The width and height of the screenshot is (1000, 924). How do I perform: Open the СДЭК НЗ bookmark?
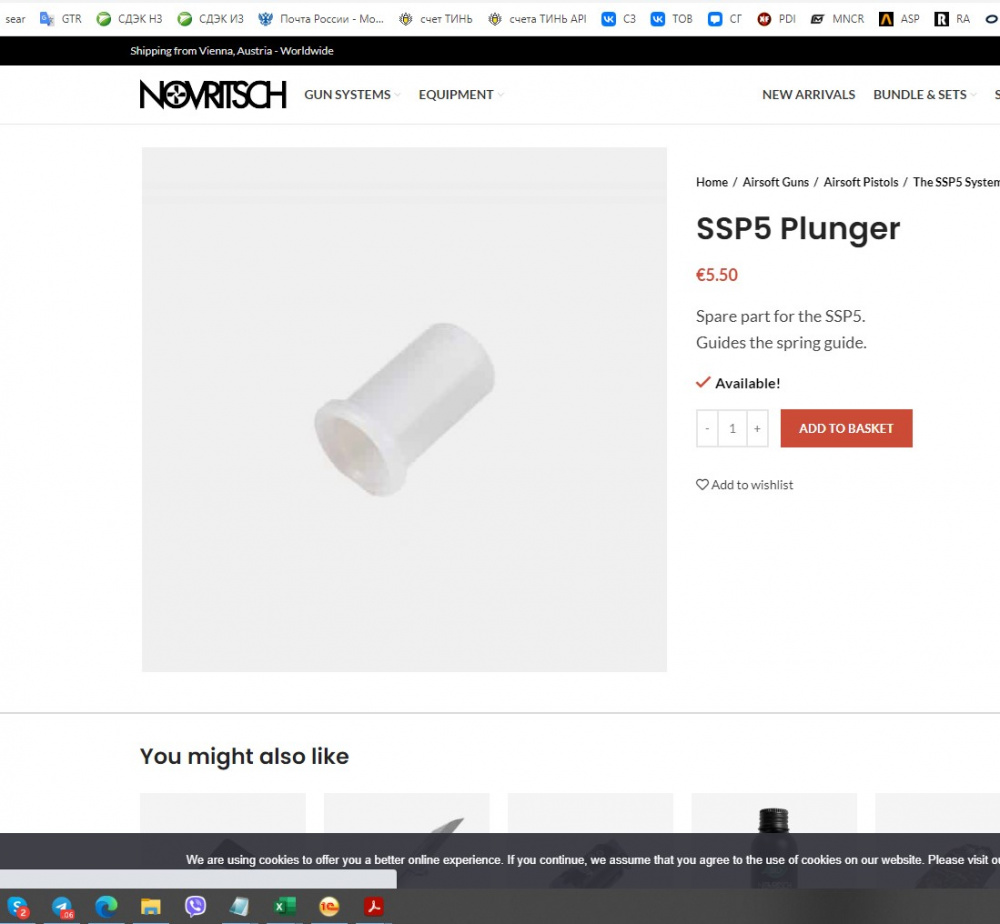(129, 19)
